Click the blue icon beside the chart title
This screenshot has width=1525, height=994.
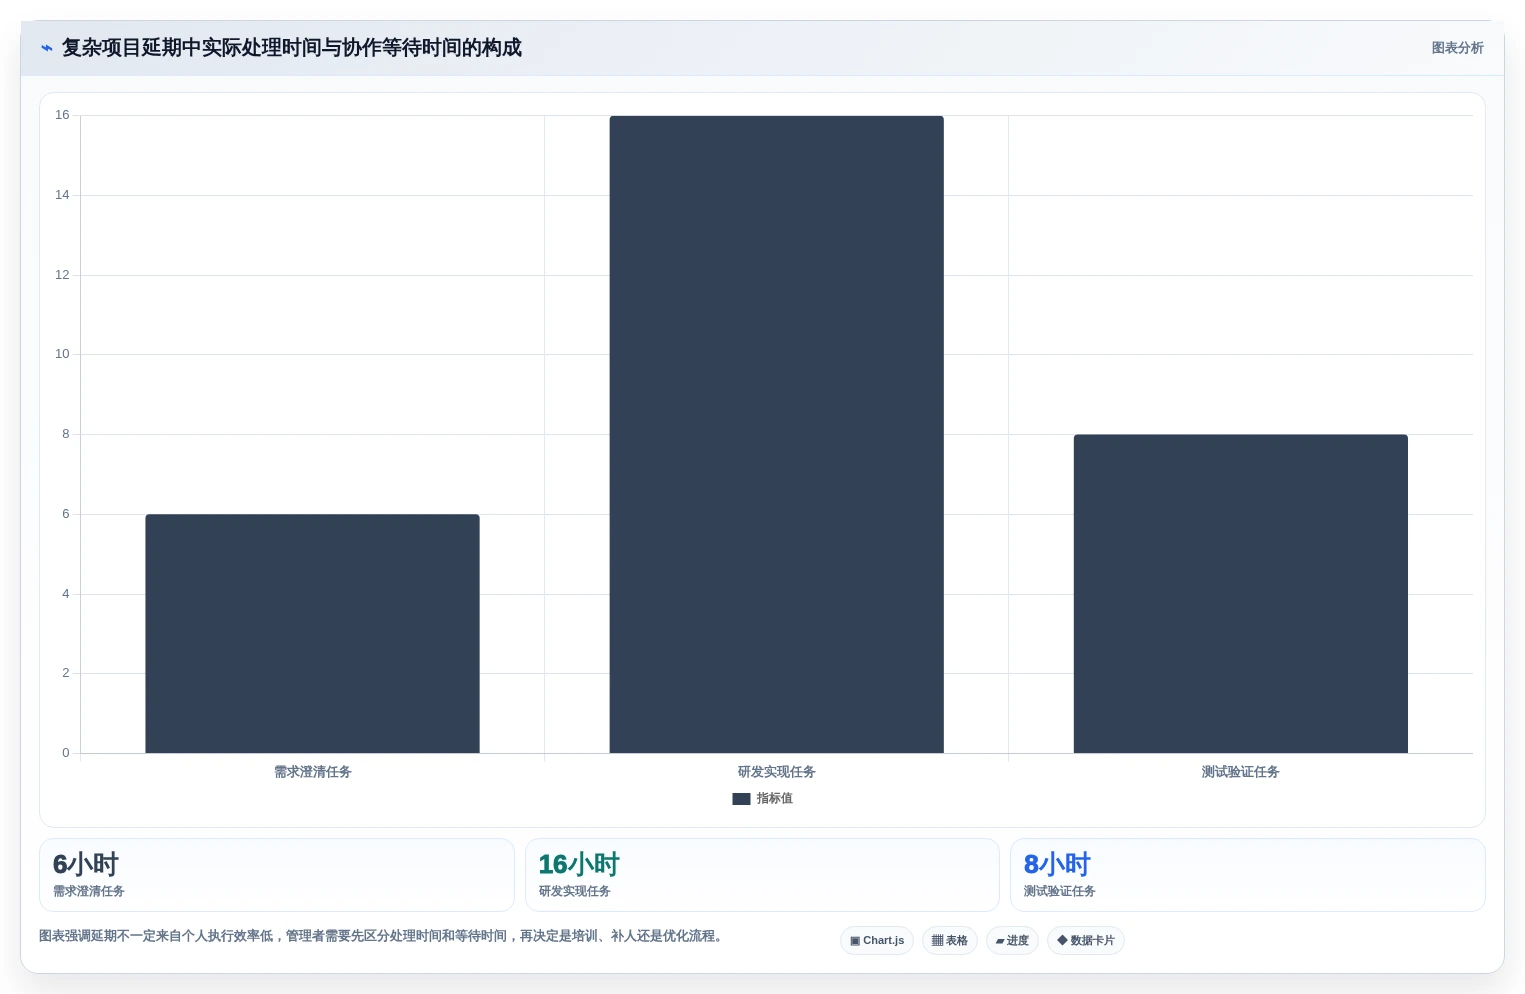(x=47, y=48)
